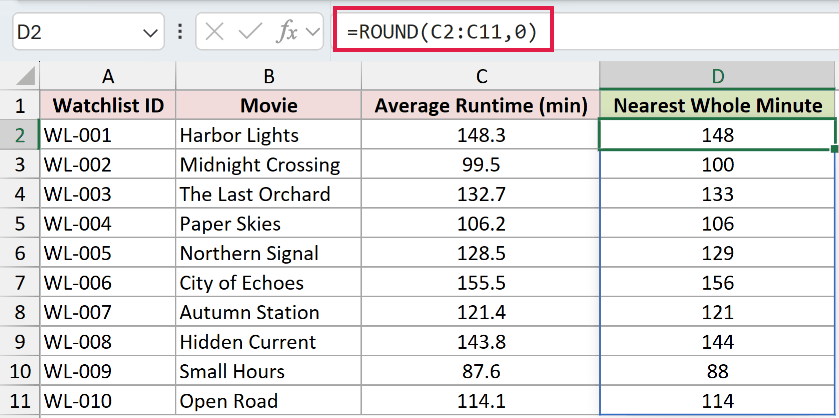The height and width of the screenshot is (418, 839).
Task: Select rounded result cell showing 88
Action: (718, 371)
